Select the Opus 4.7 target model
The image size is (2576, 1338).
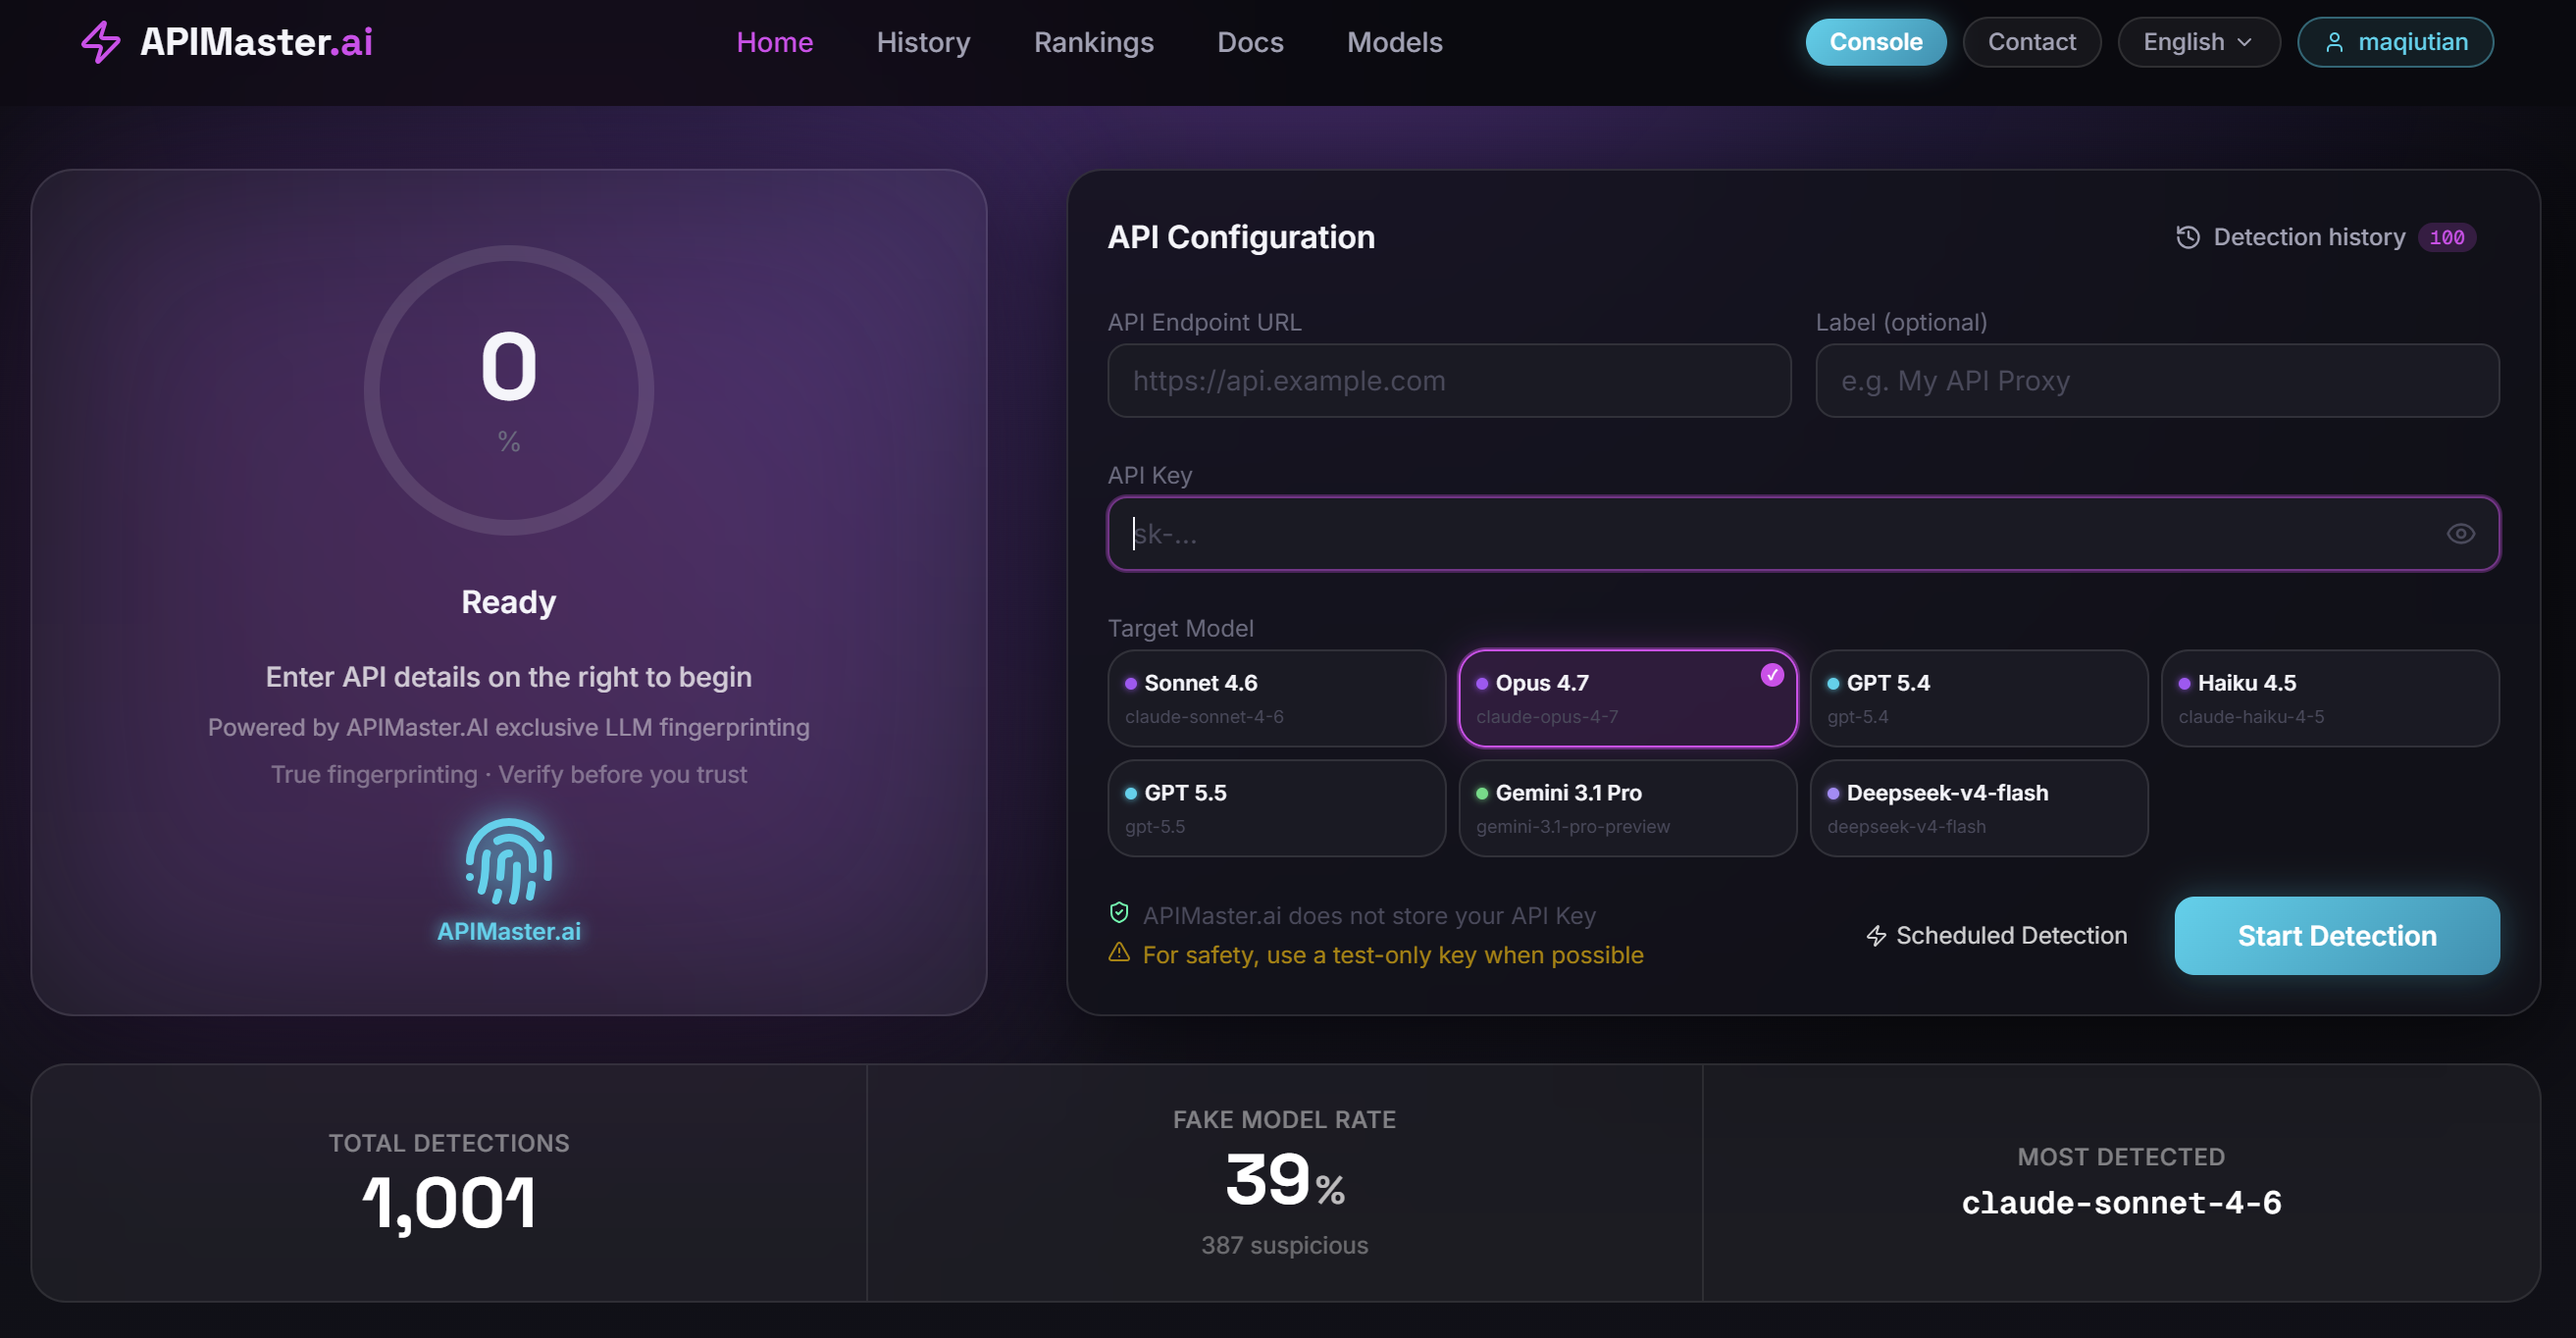point(1627,698)
